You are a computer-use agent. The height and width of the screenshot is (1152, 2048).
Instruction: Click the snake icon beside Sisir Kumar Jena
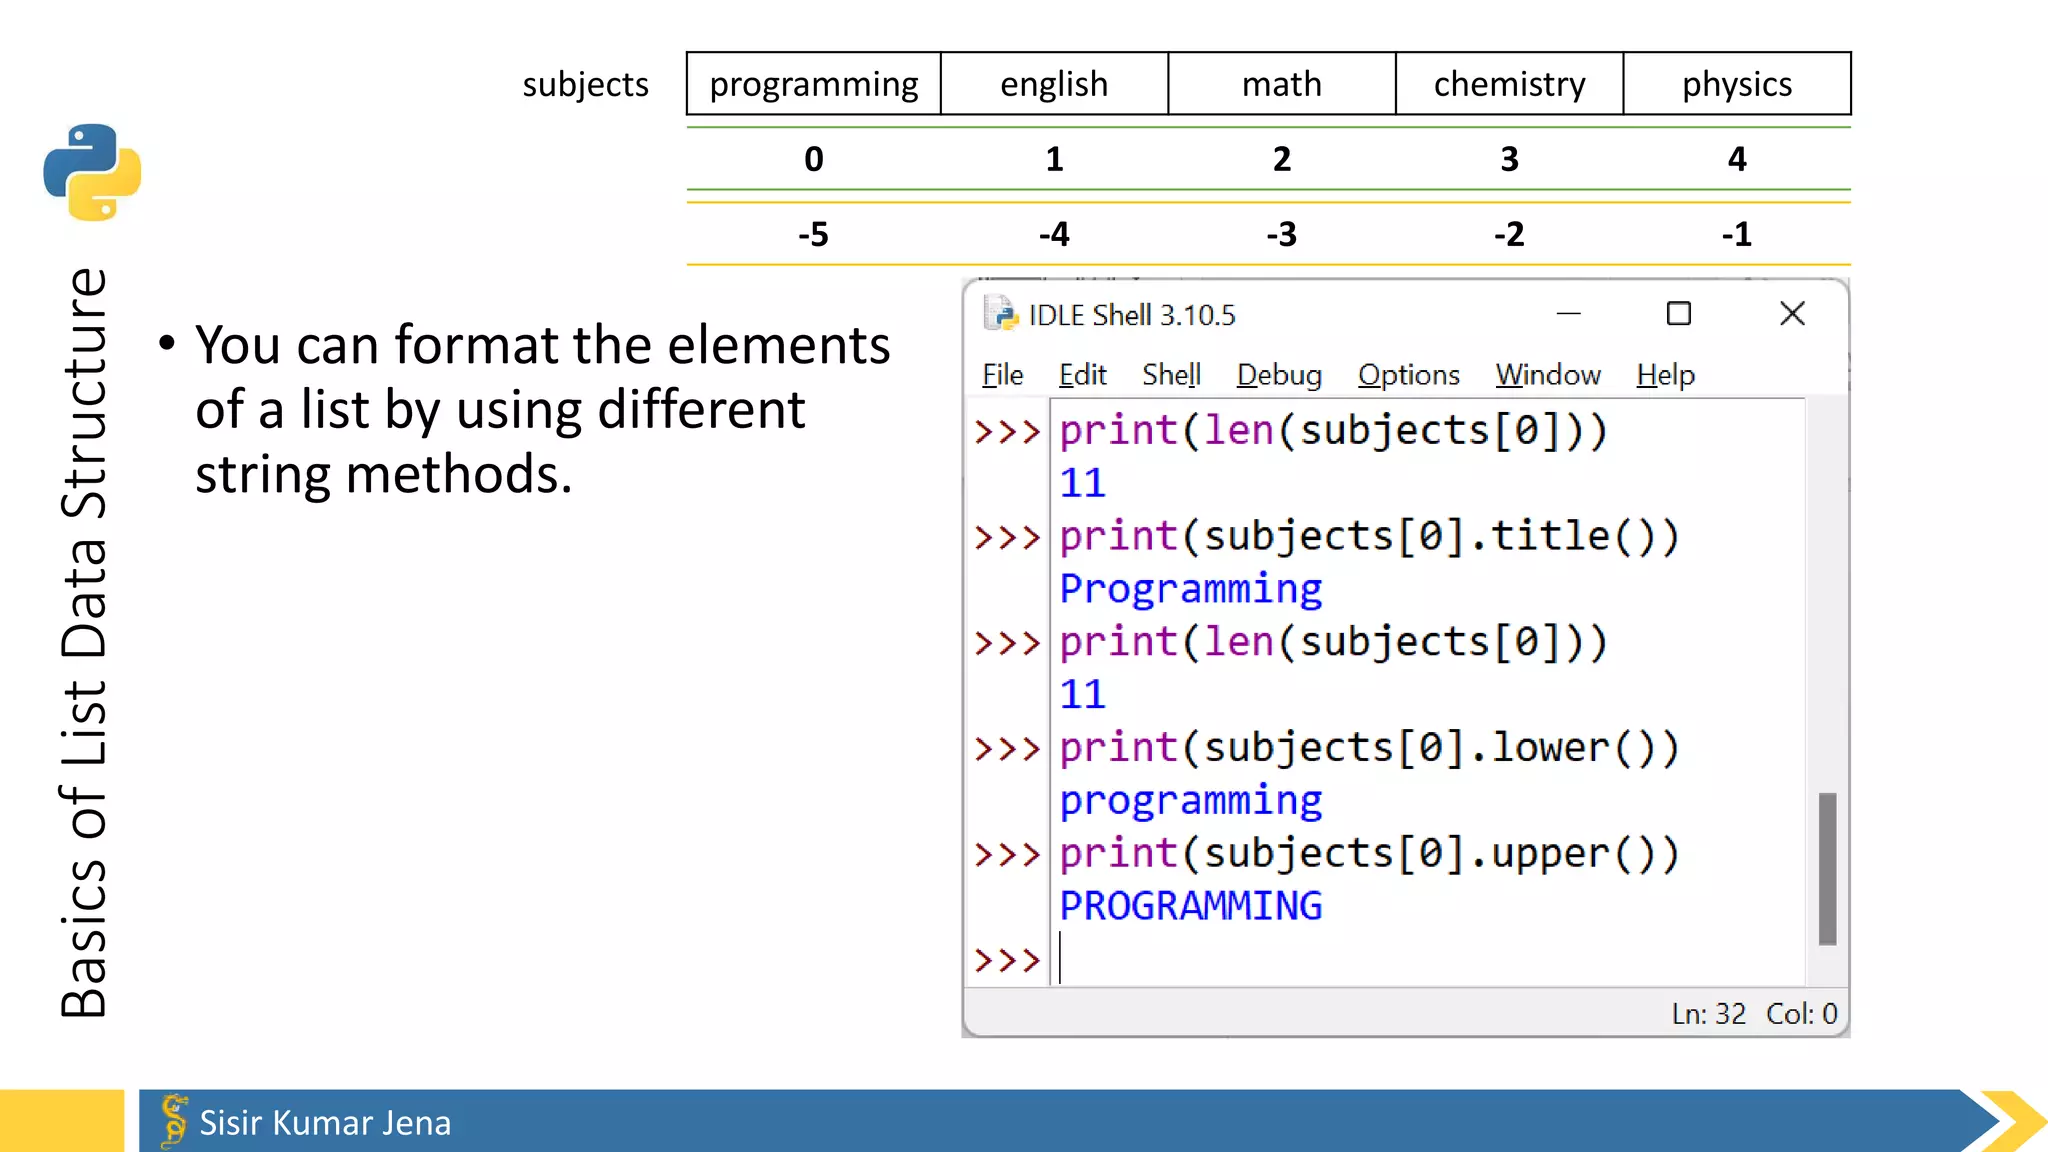174,1121
